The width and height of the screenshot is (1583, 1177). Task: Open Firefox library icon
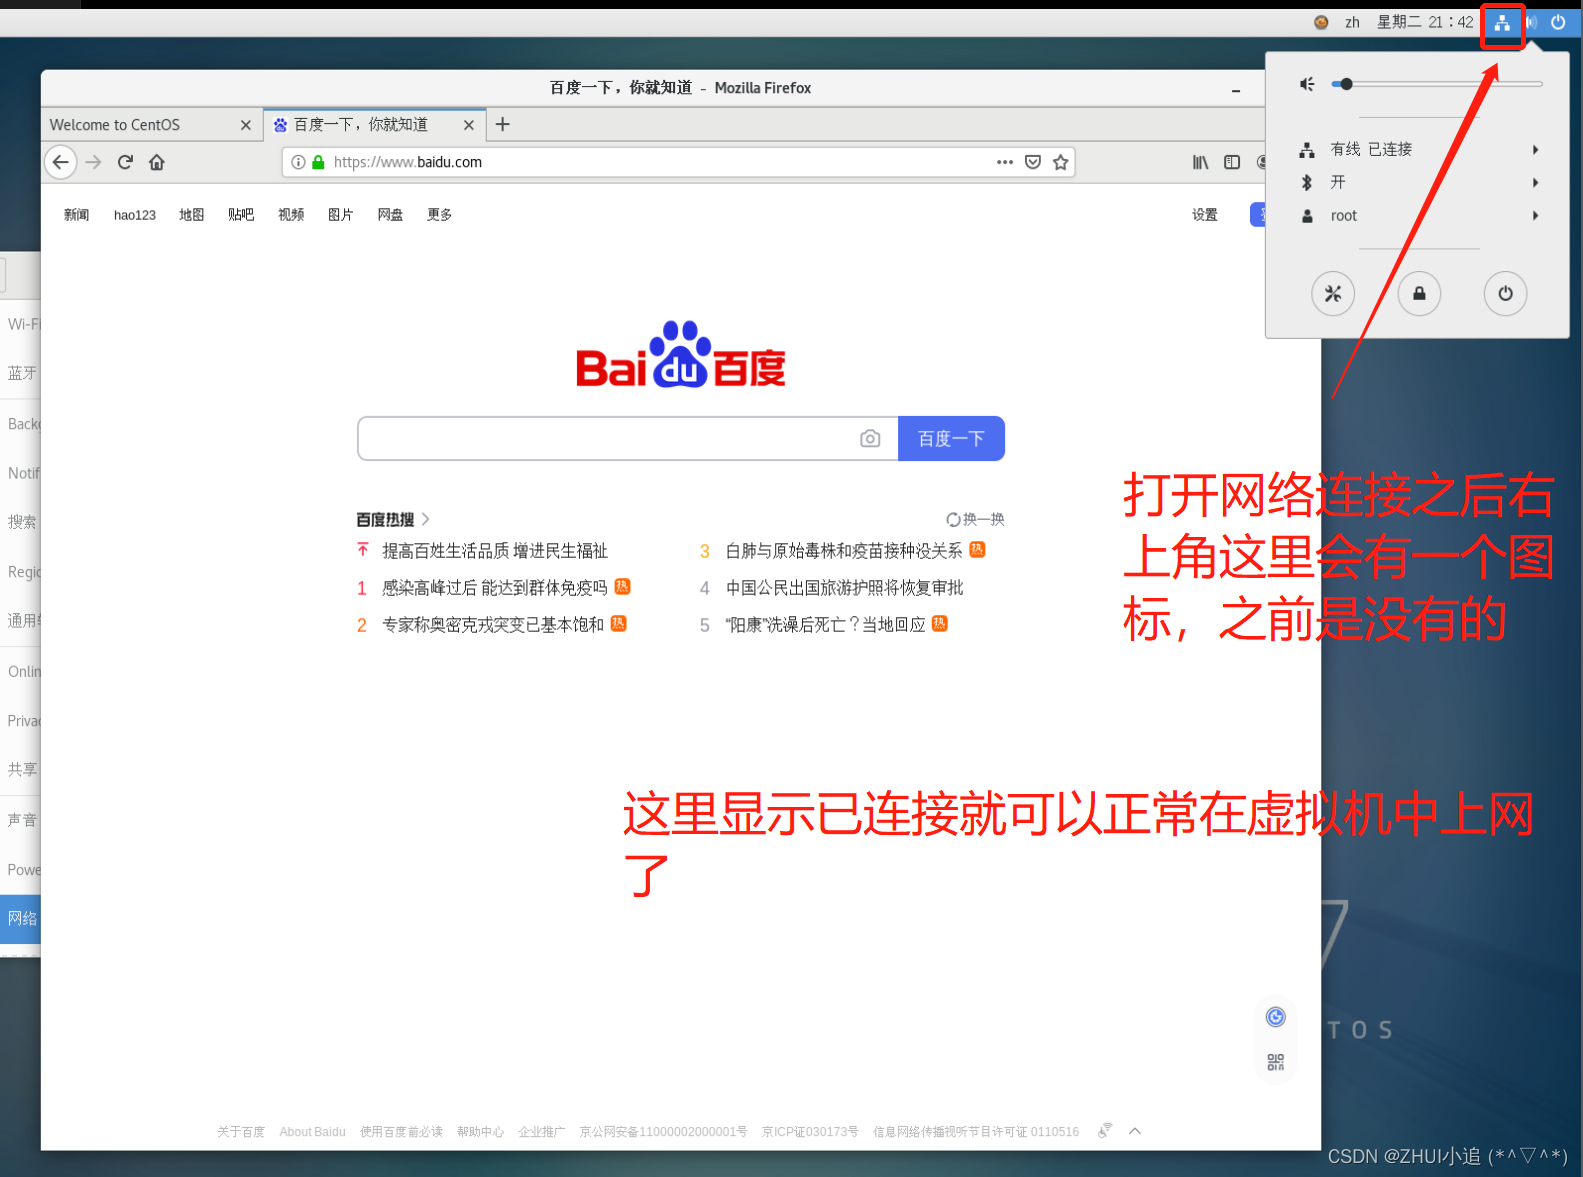click(1200, 162)
